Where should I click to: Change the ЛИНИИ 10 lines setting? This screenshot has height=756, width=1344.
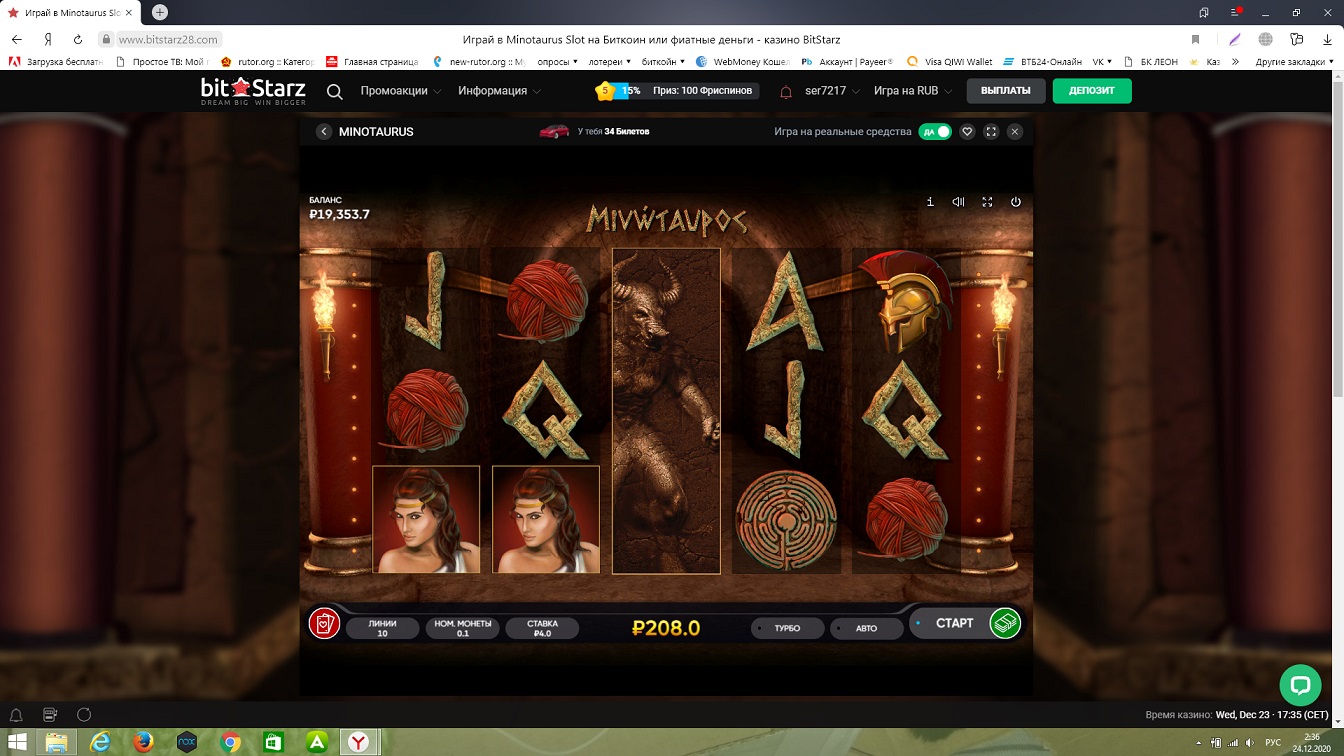click(x=382, y=628)
